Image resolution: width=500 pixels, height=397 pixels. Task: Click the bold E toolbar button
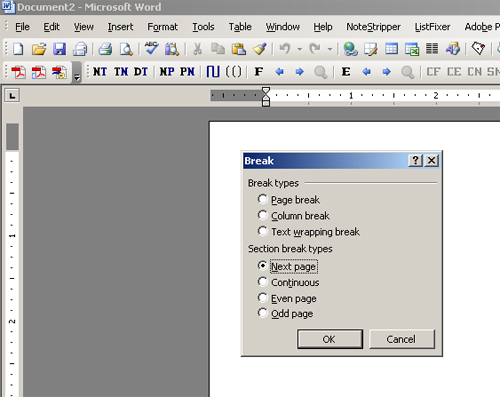346,72
